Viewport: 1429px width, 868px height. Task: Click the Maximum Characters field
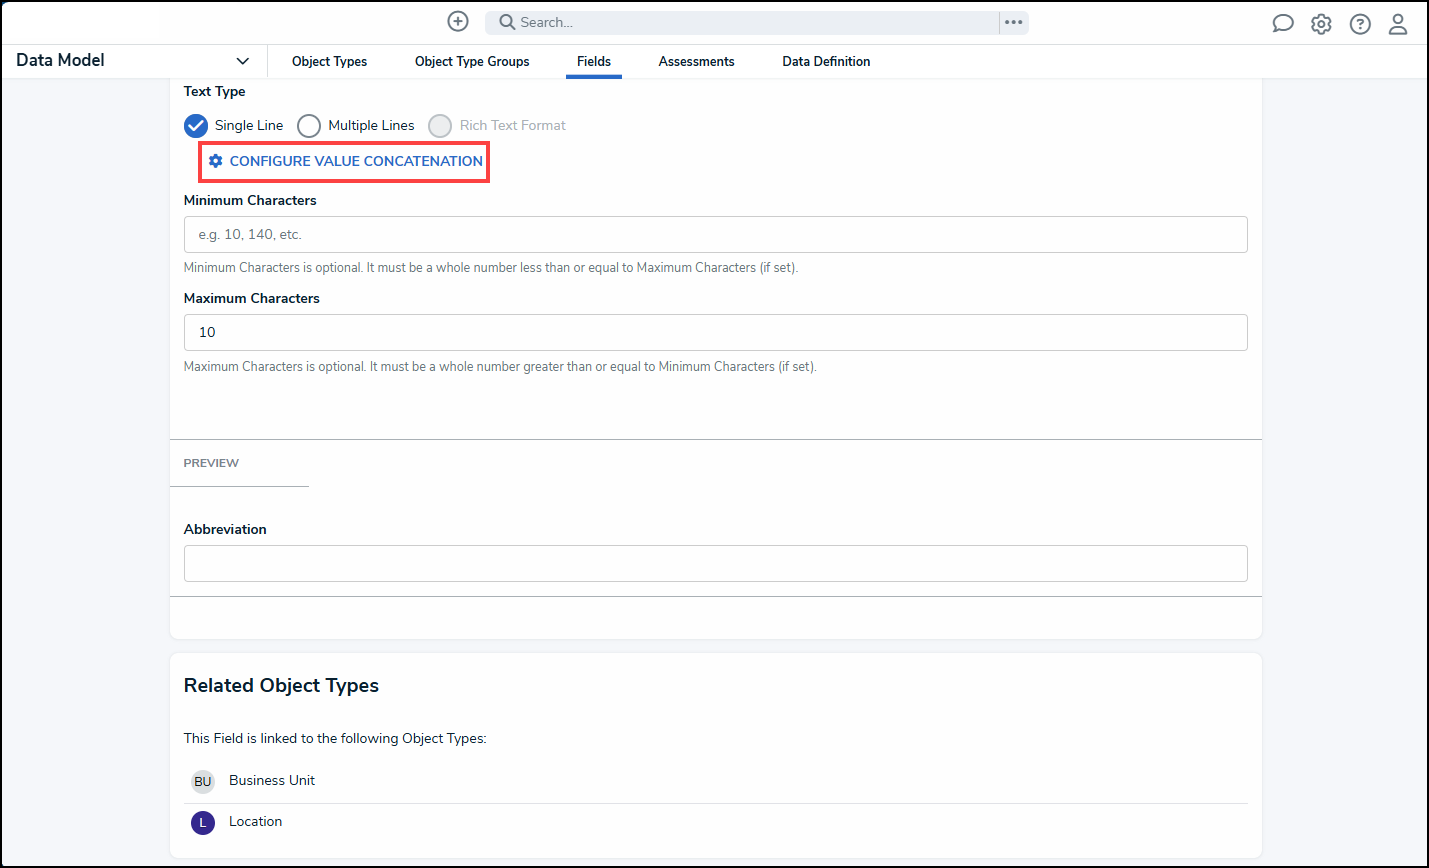[715, 332]
